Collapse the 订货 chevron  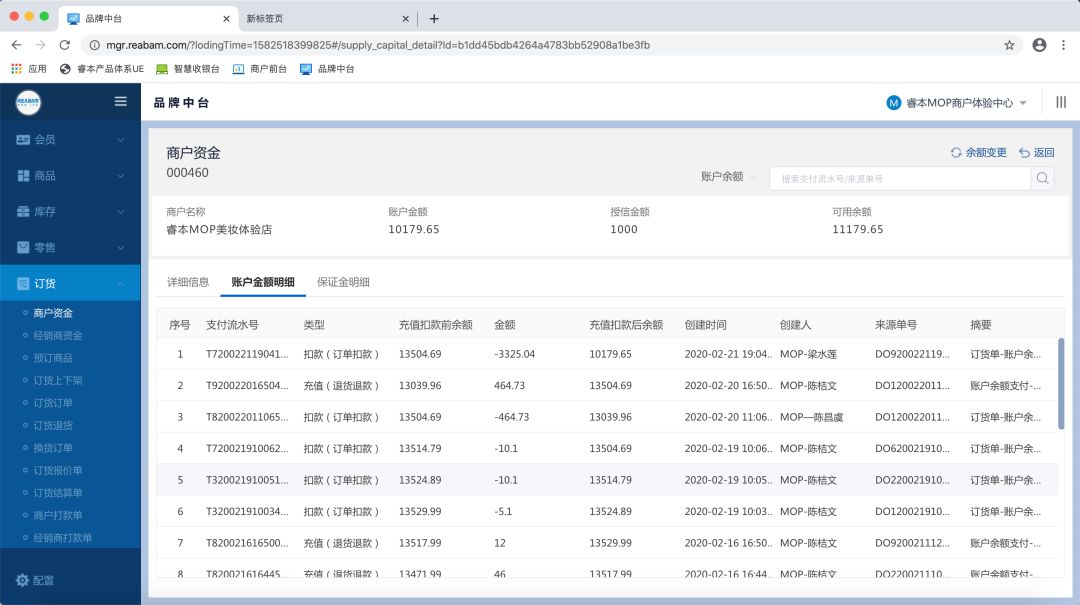[x=121, y=283]
